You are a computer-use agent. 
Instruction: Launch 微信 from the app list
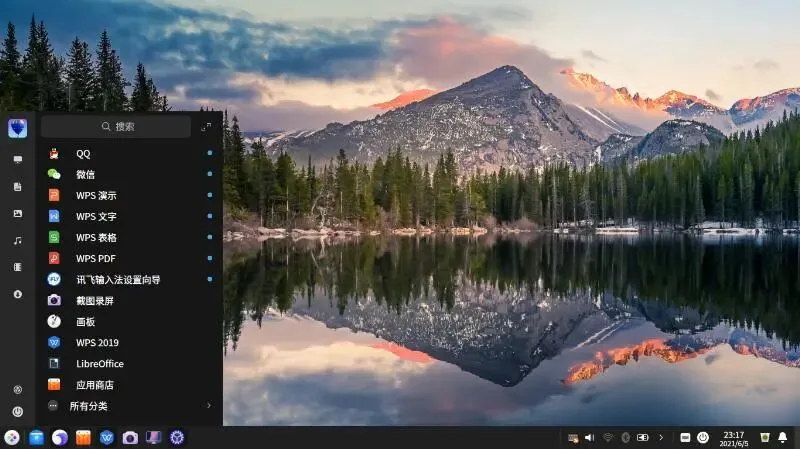tap(130, 174)
